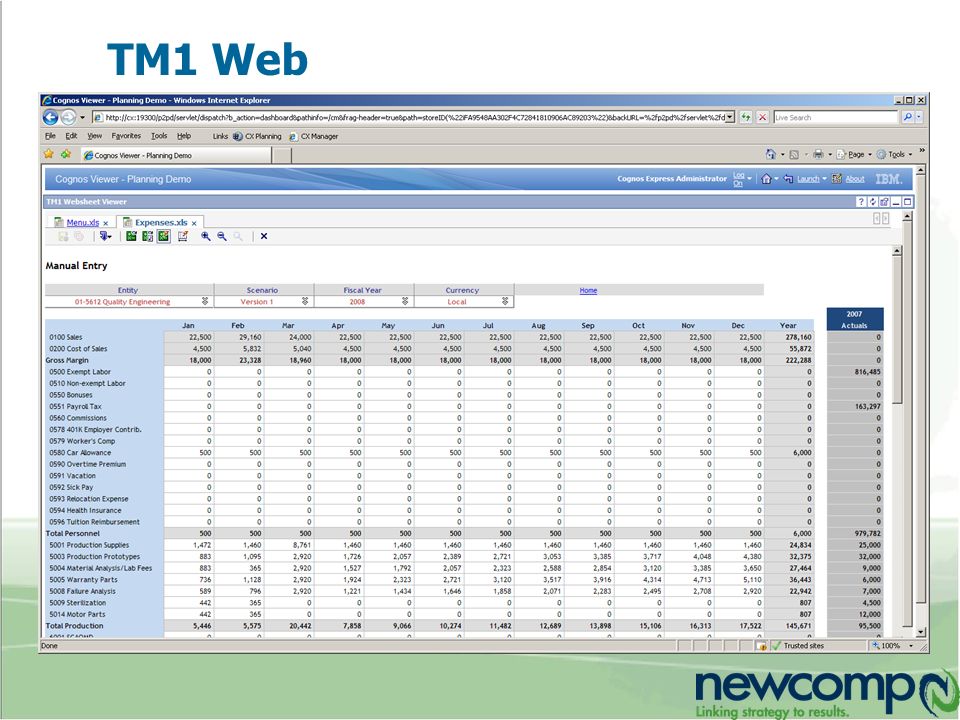Click the About link in Cognos header
Image resolution: width=960 pixels, height=720 pixels.
pos(855,179)
